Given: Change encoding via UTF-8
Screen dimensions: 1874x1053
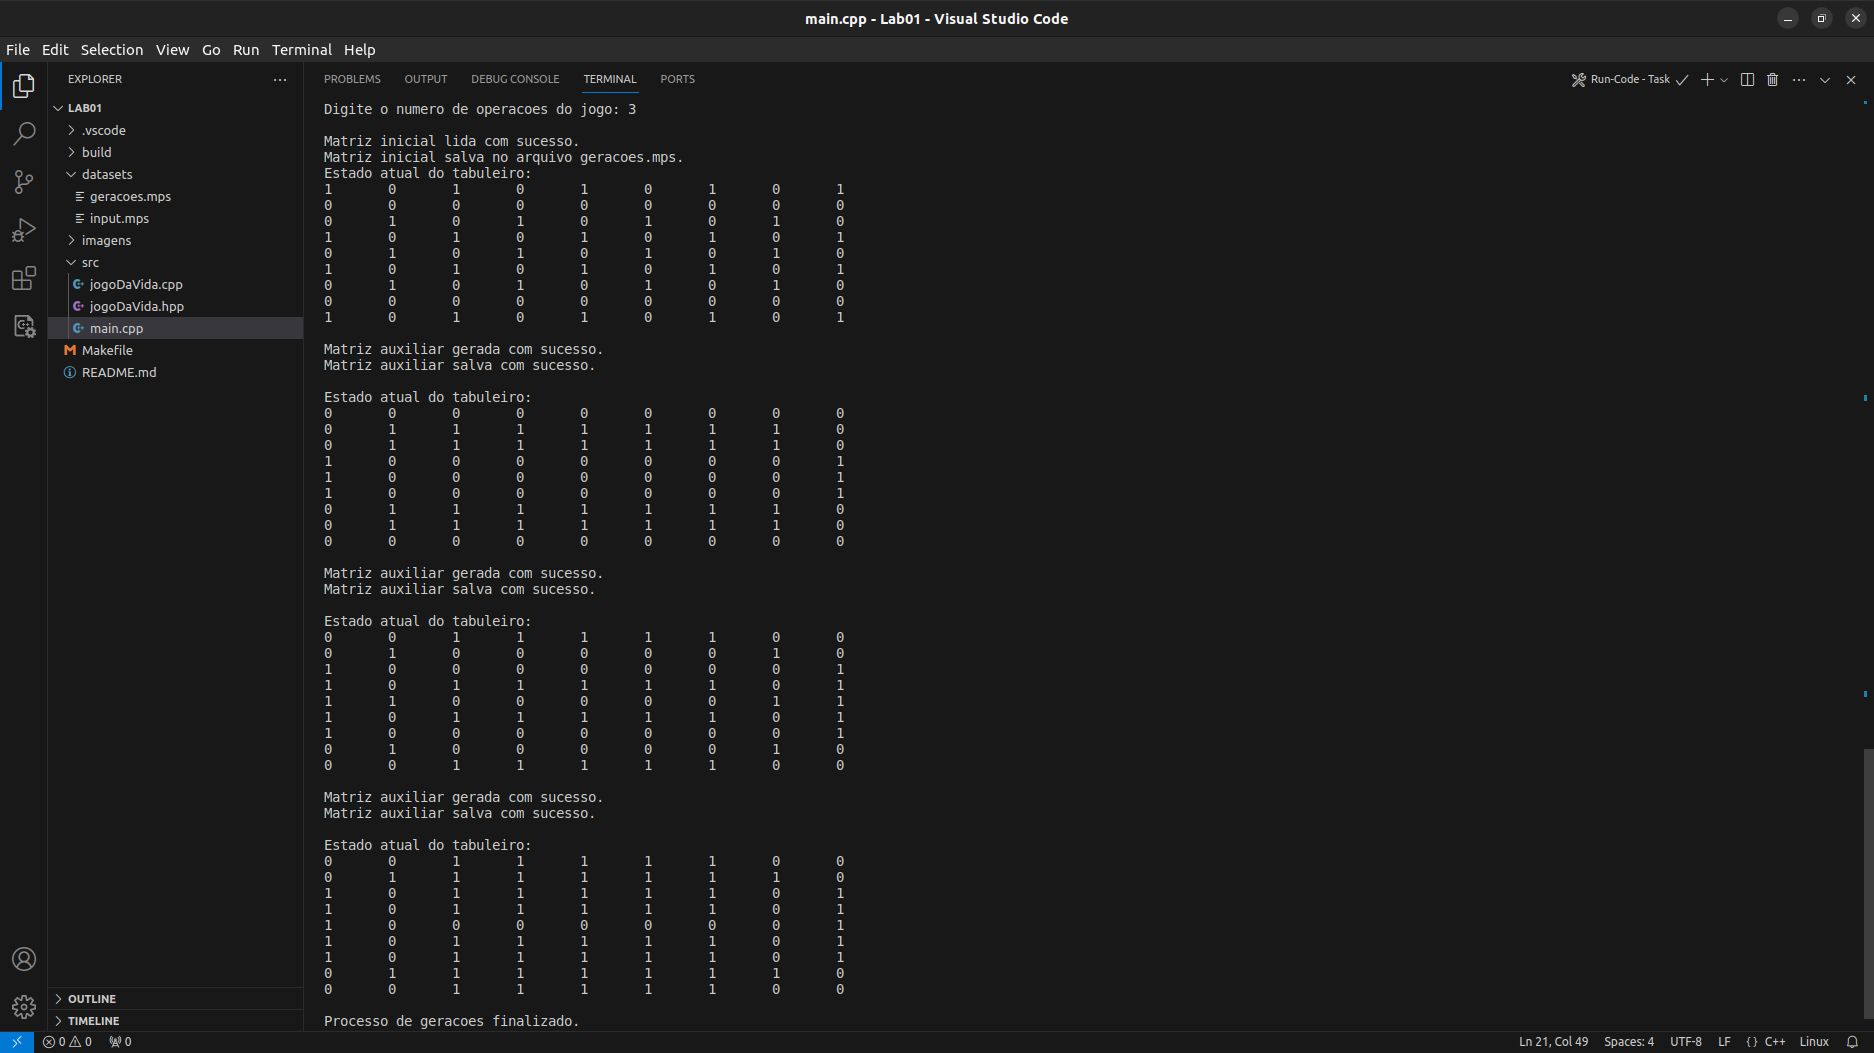Looking at the screenshot, I should click(1686, 1041).
